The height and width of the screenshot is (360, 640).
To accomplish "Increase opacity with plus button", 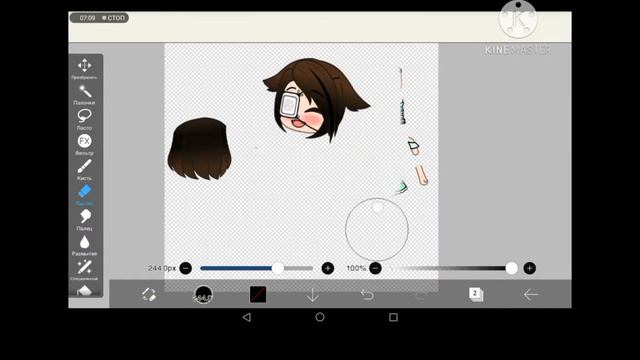I will [529, 268].
